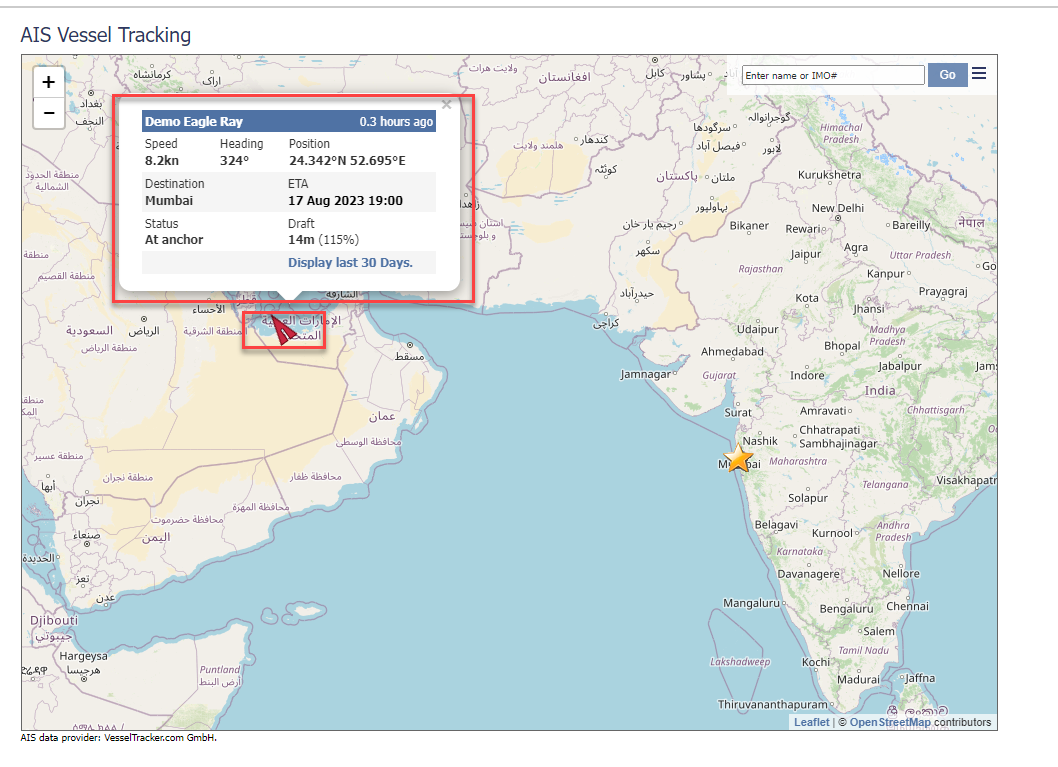Click the Surat map label

click(737, 412)
